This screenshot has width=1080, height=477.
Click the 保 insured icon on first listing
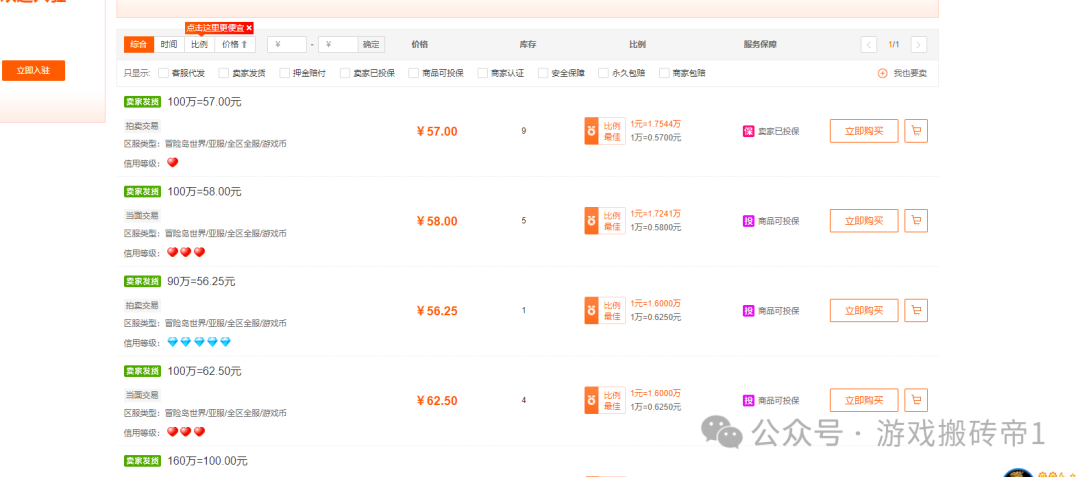tap(748, 131)
